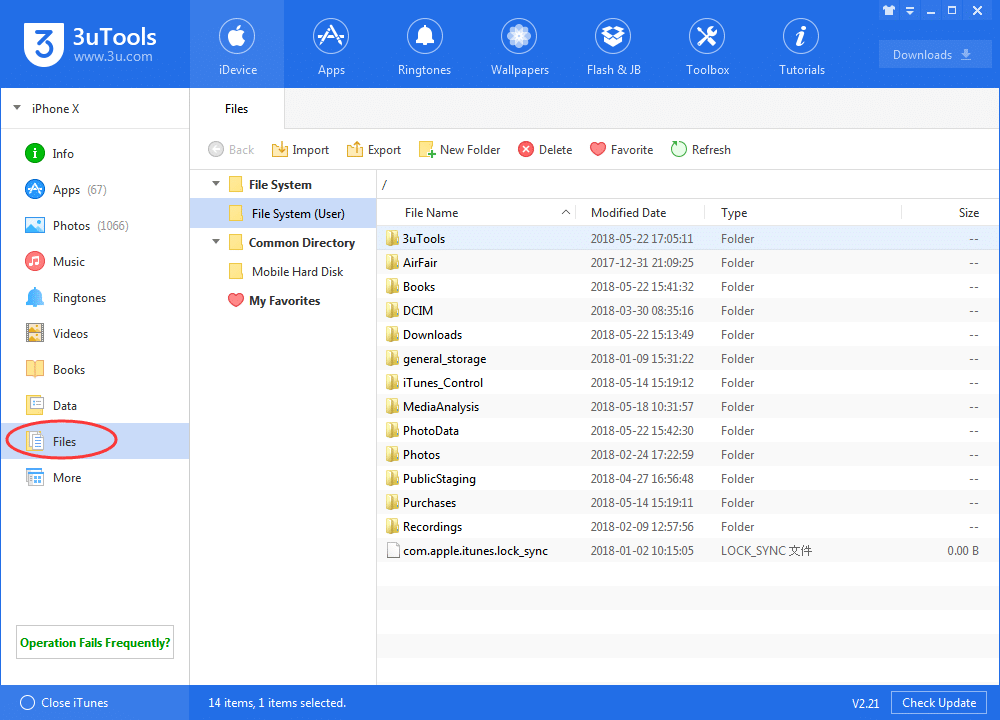Select Apps (67) in the sidebar
This screenshot has width=1000, height=720.
pos(95,189)
